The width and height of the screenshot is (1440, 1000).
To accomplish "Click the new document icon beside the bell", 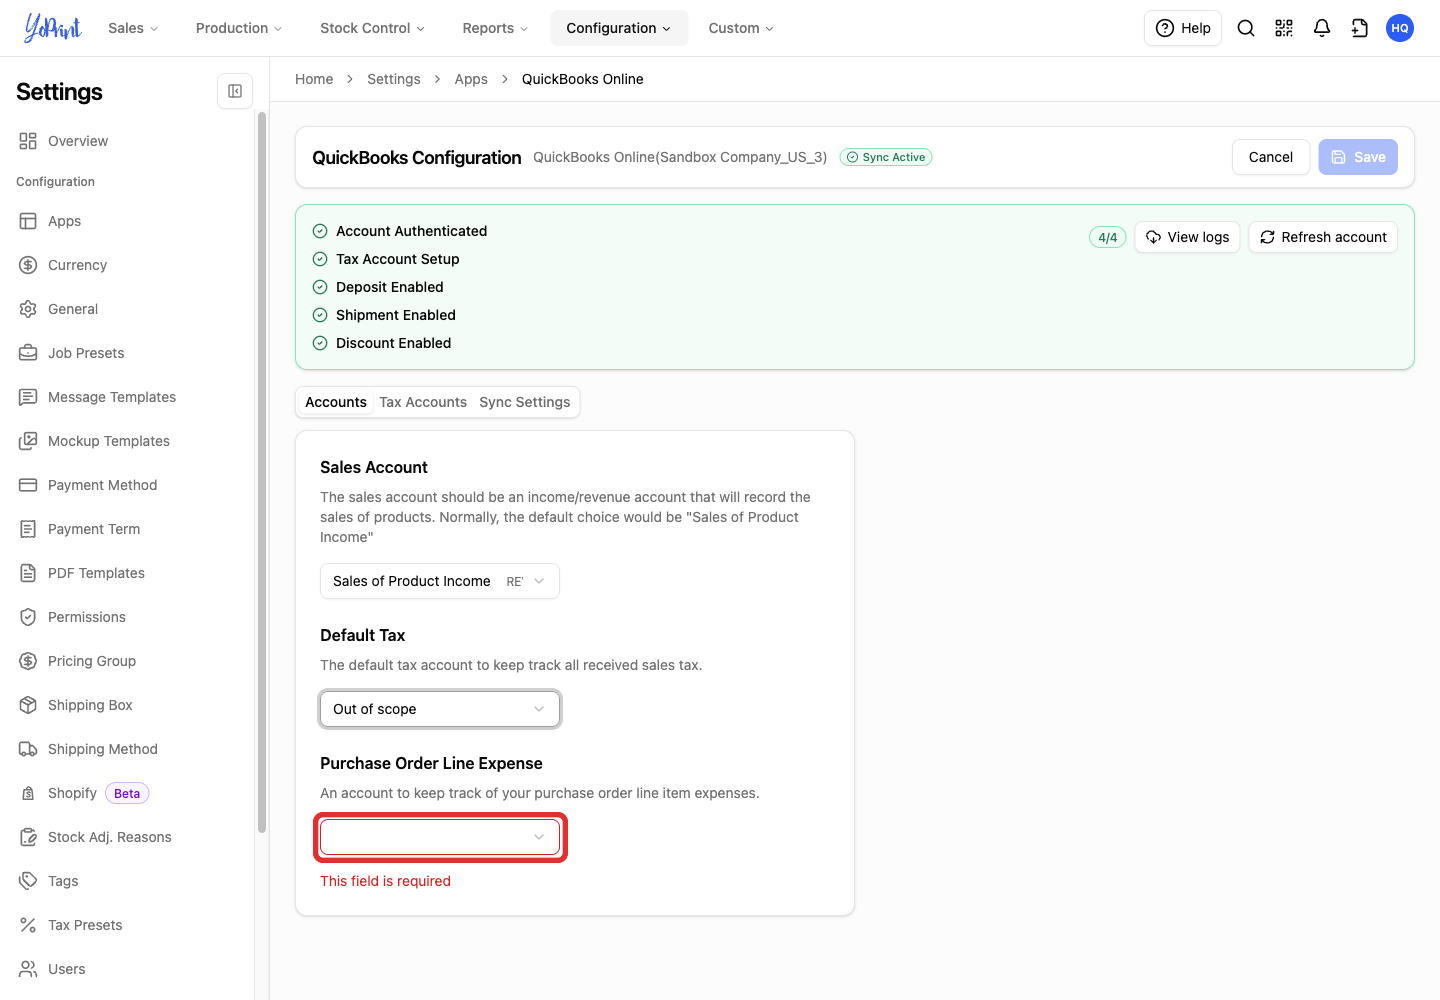I will 1360,28.
